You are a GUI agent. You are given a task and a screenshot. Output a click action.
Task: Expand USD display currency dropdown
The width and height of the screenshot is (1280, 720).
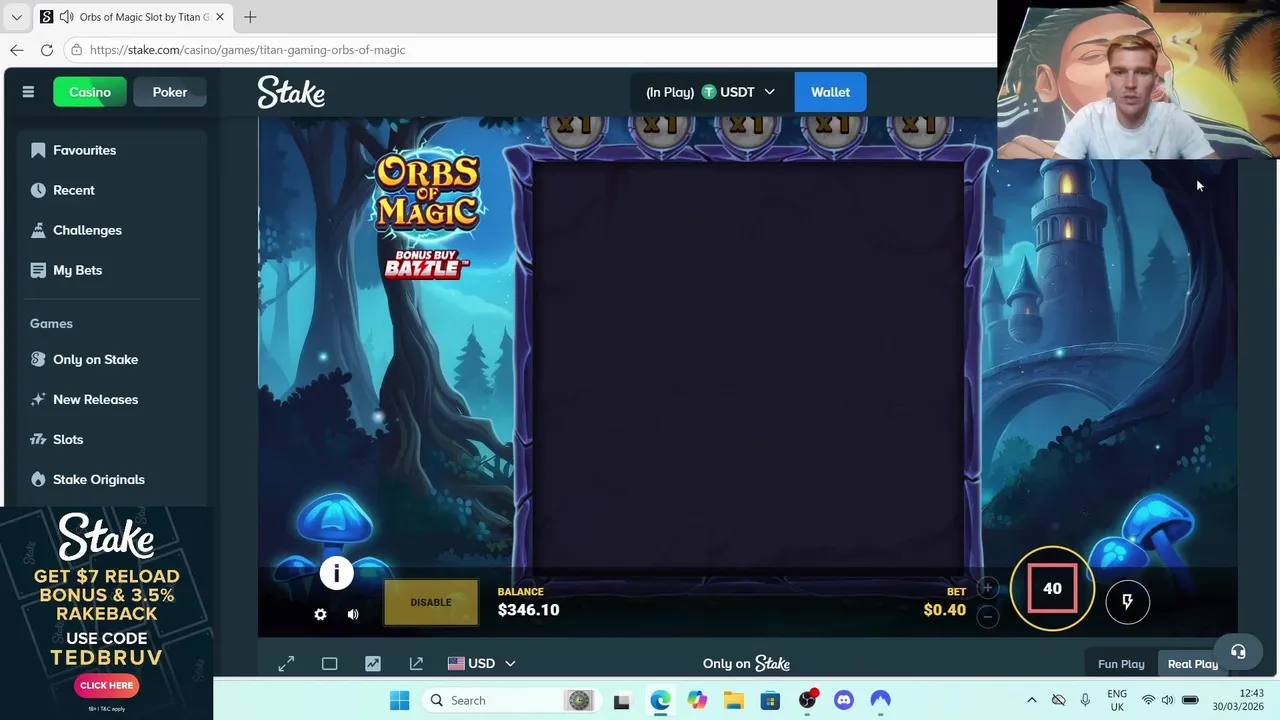point(481,663)
